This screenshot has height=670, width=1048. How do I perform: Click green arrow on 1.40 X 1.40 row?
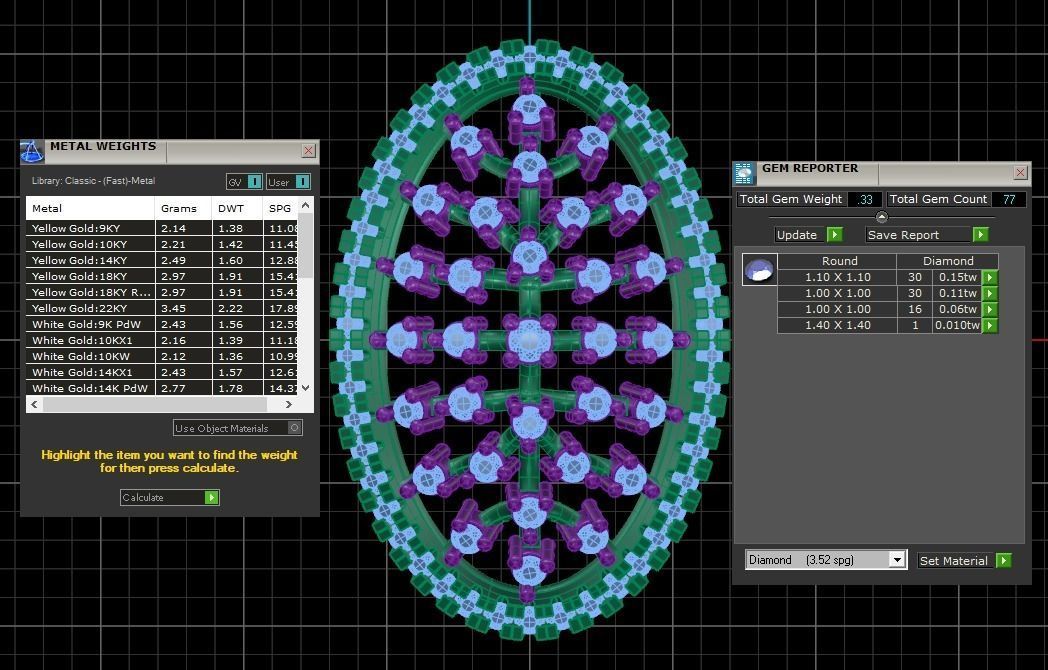[x=991, y=326]
